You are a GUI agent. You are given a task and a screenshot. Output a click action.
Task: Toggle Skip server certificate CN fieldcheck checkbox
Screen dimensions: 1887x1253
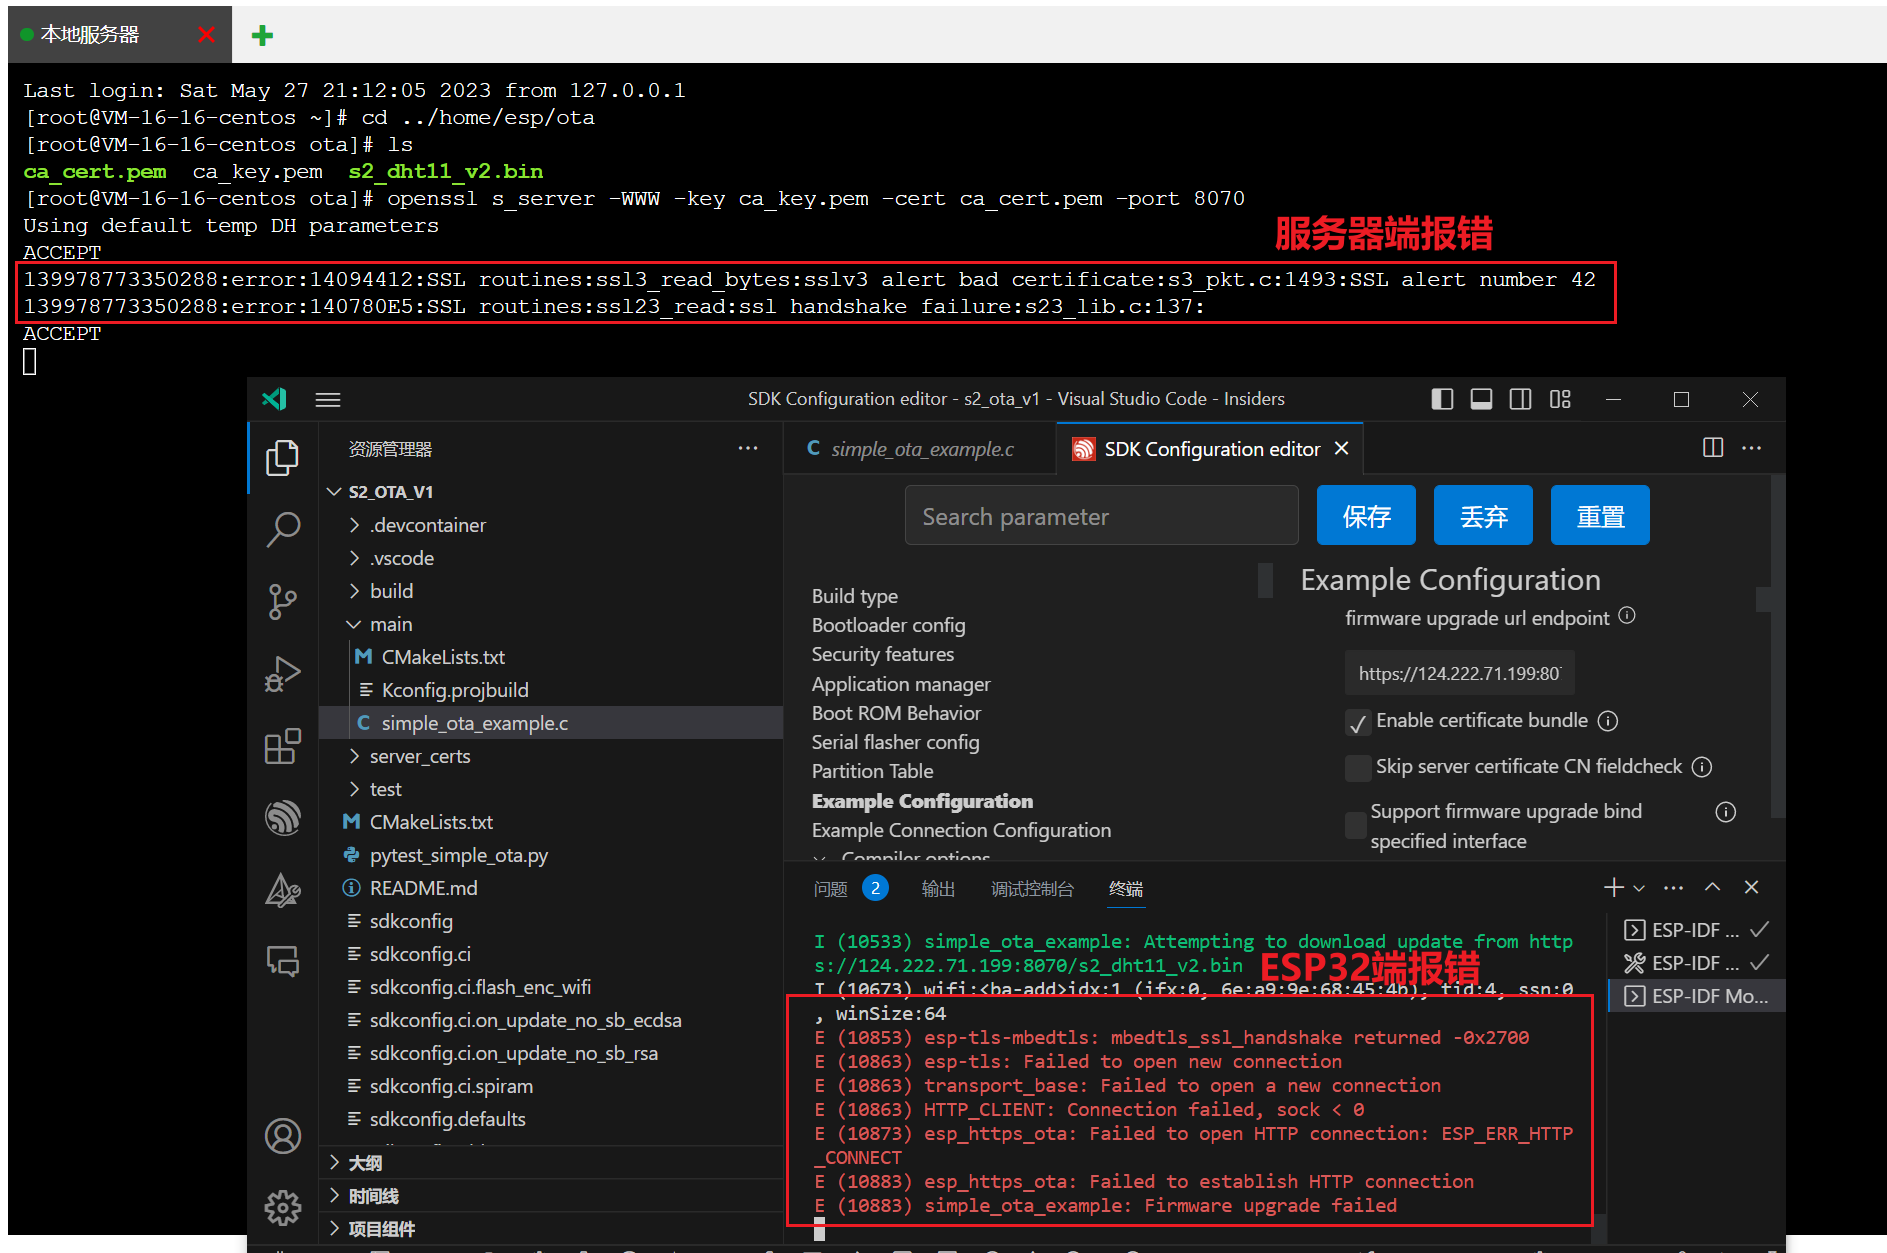(1357, 767)
